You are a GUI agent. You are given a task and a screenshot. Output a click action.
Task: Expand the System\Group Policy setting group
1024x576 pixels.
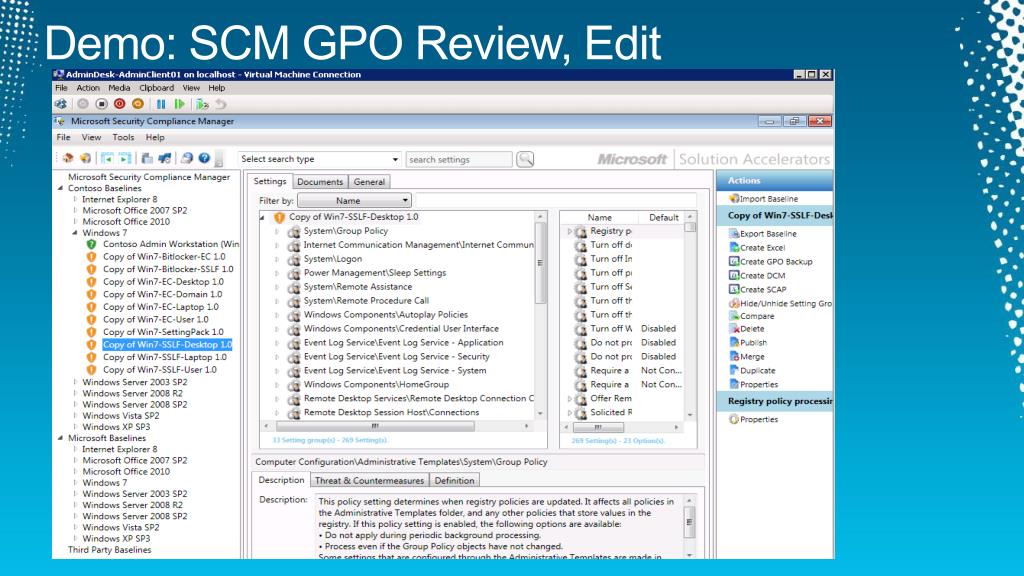[276, 231]
